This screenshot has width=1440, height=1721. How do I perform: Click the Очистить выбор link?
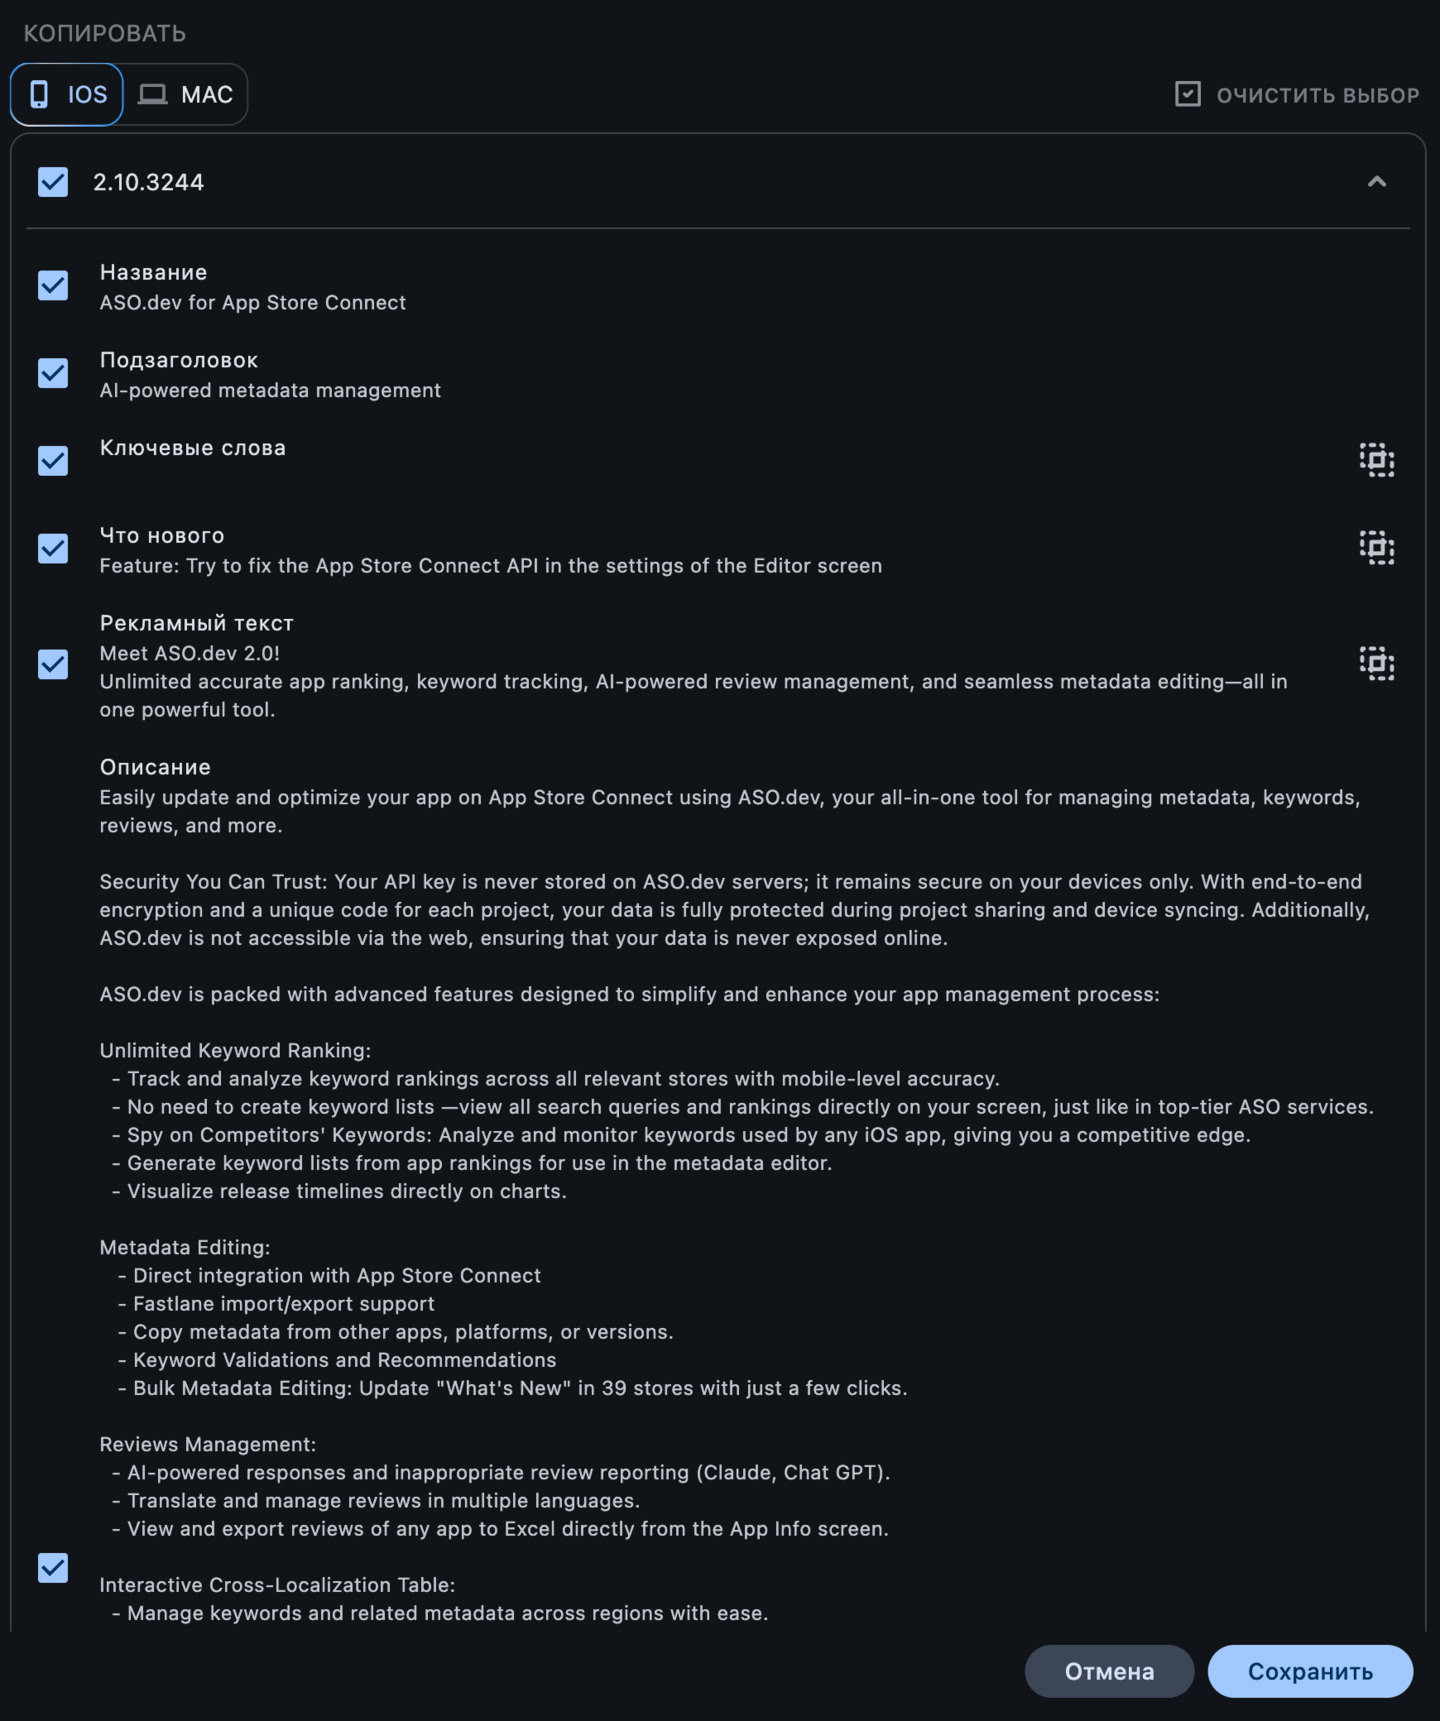(1317, 96)
